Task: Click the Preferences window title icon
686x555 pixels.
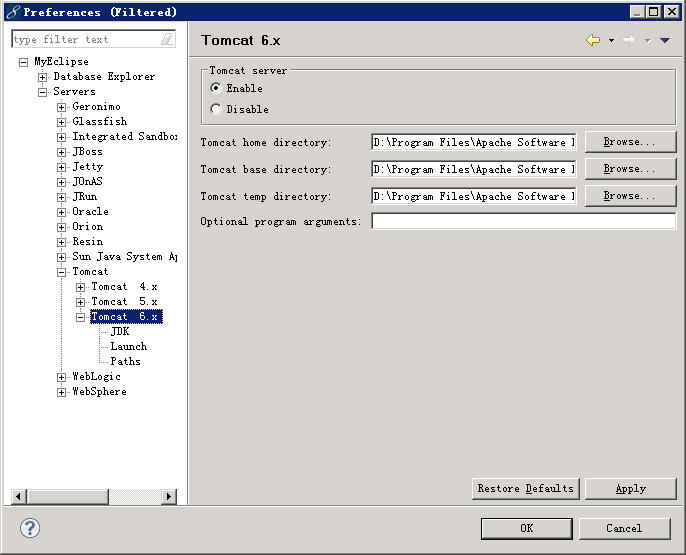Action: pos(13,12)
